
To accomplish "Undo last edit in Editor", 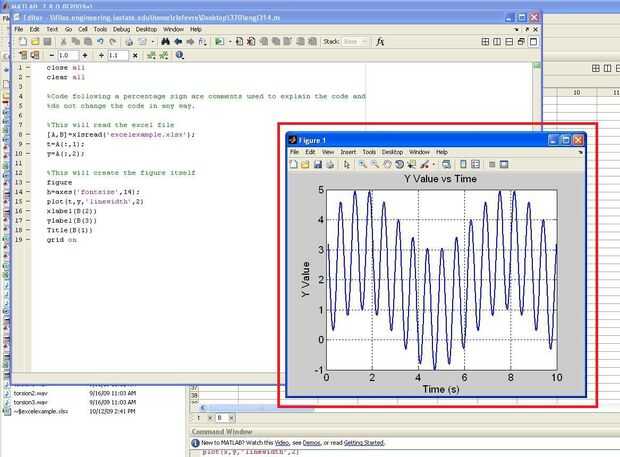I will pos(100,42).
